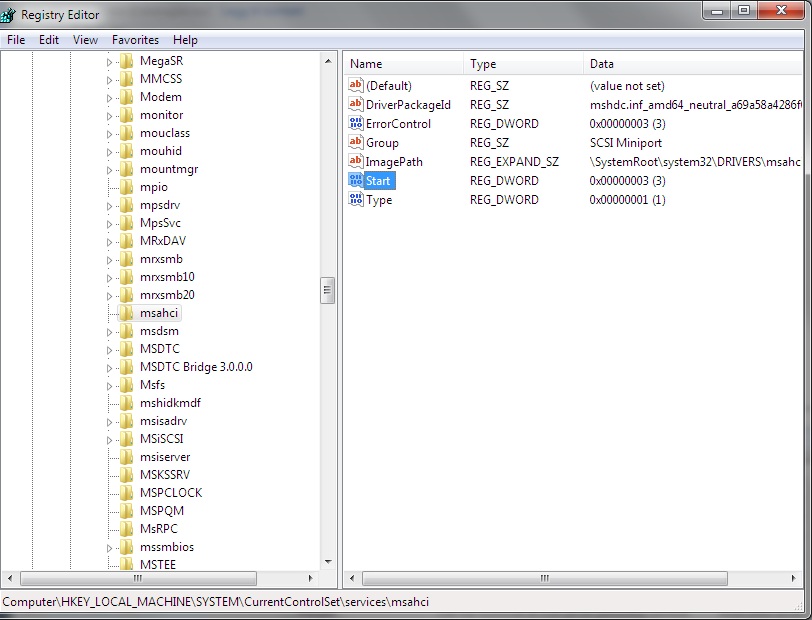Click the folder icon next to msiserver
Viewport: 812px width, 620px height.
(x=126, y=457)
